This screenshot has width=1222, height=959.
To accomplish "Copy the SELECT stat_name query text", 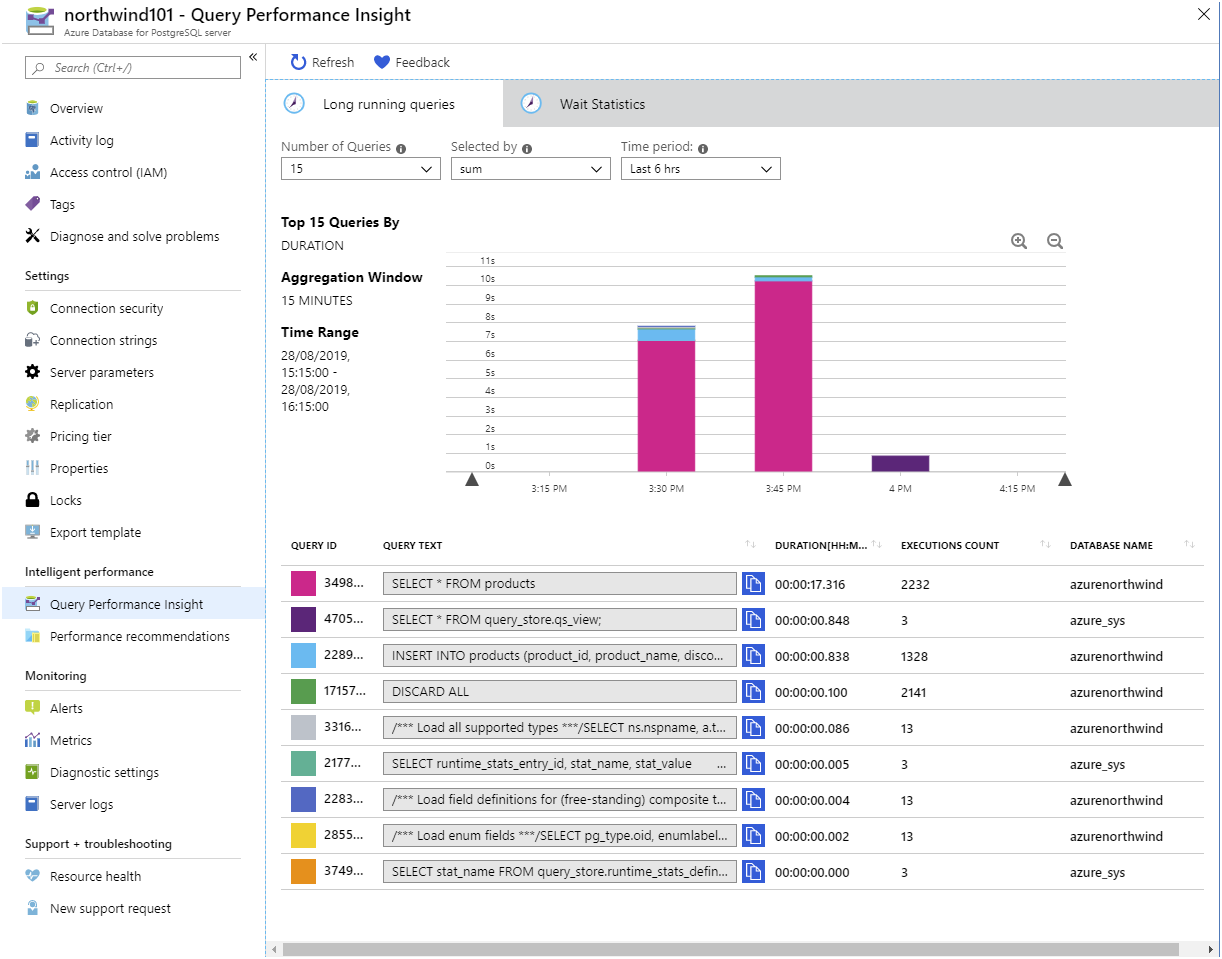I will click(x=753, y=872).
